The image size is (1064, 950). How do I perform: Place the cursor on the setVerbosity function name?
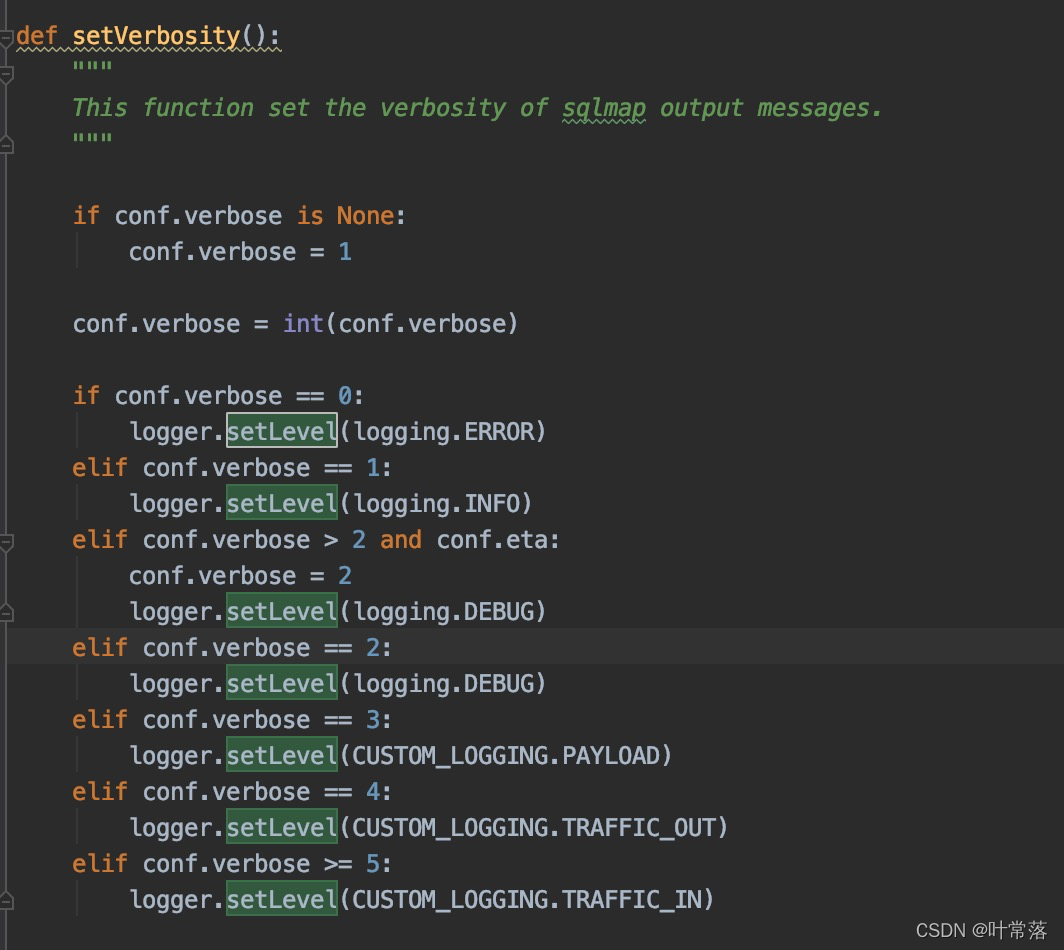coord(156,36)
